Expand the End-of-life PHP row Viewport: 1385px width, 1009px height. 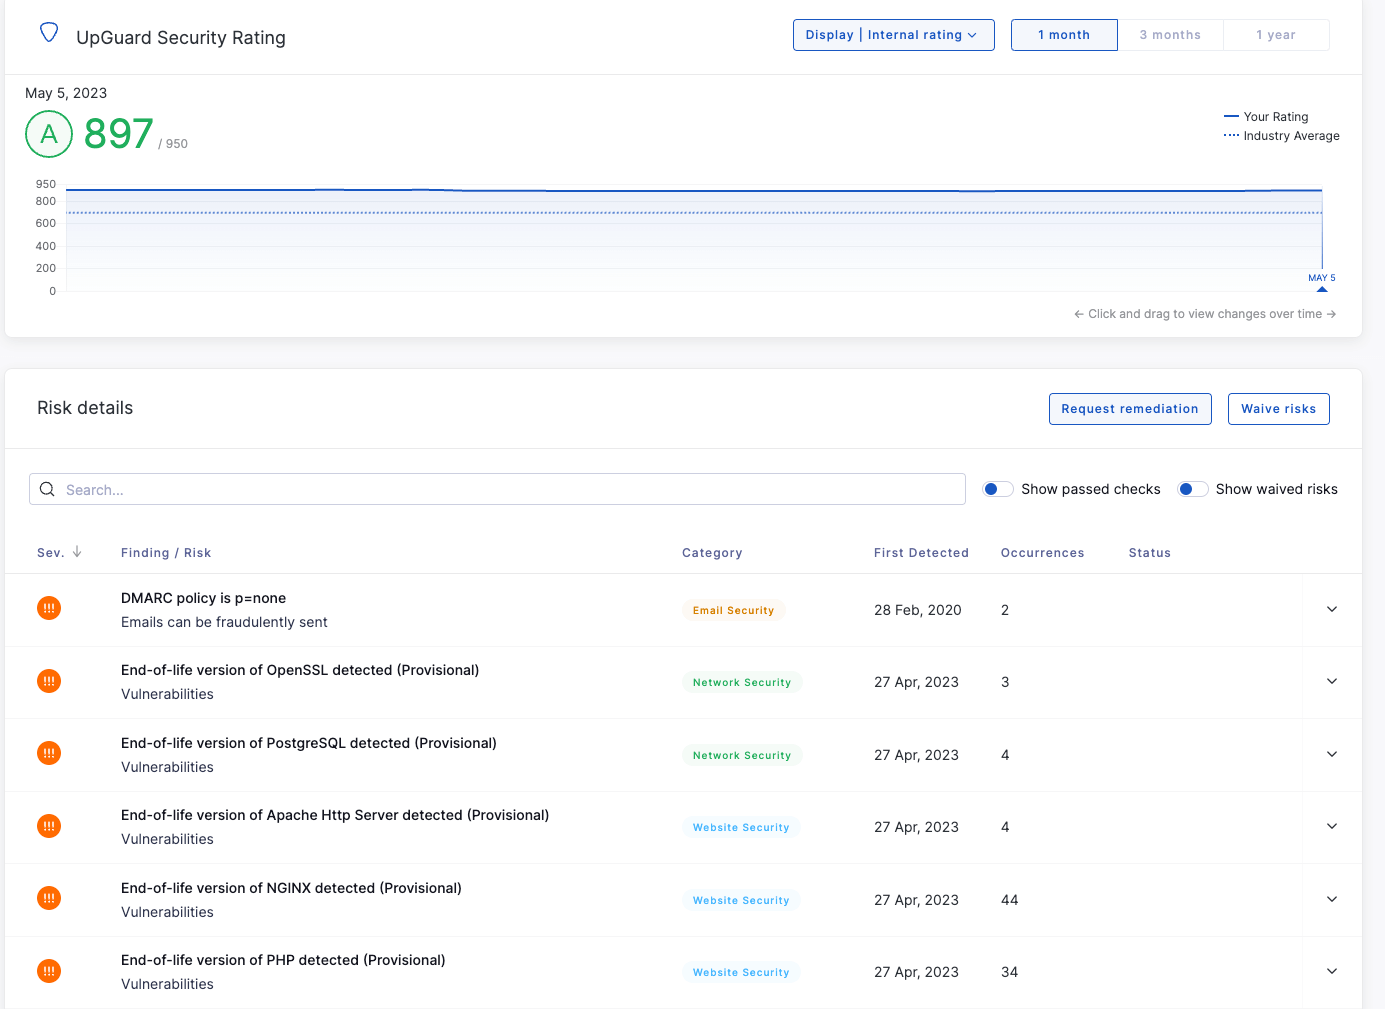[x=1332, y=971]
